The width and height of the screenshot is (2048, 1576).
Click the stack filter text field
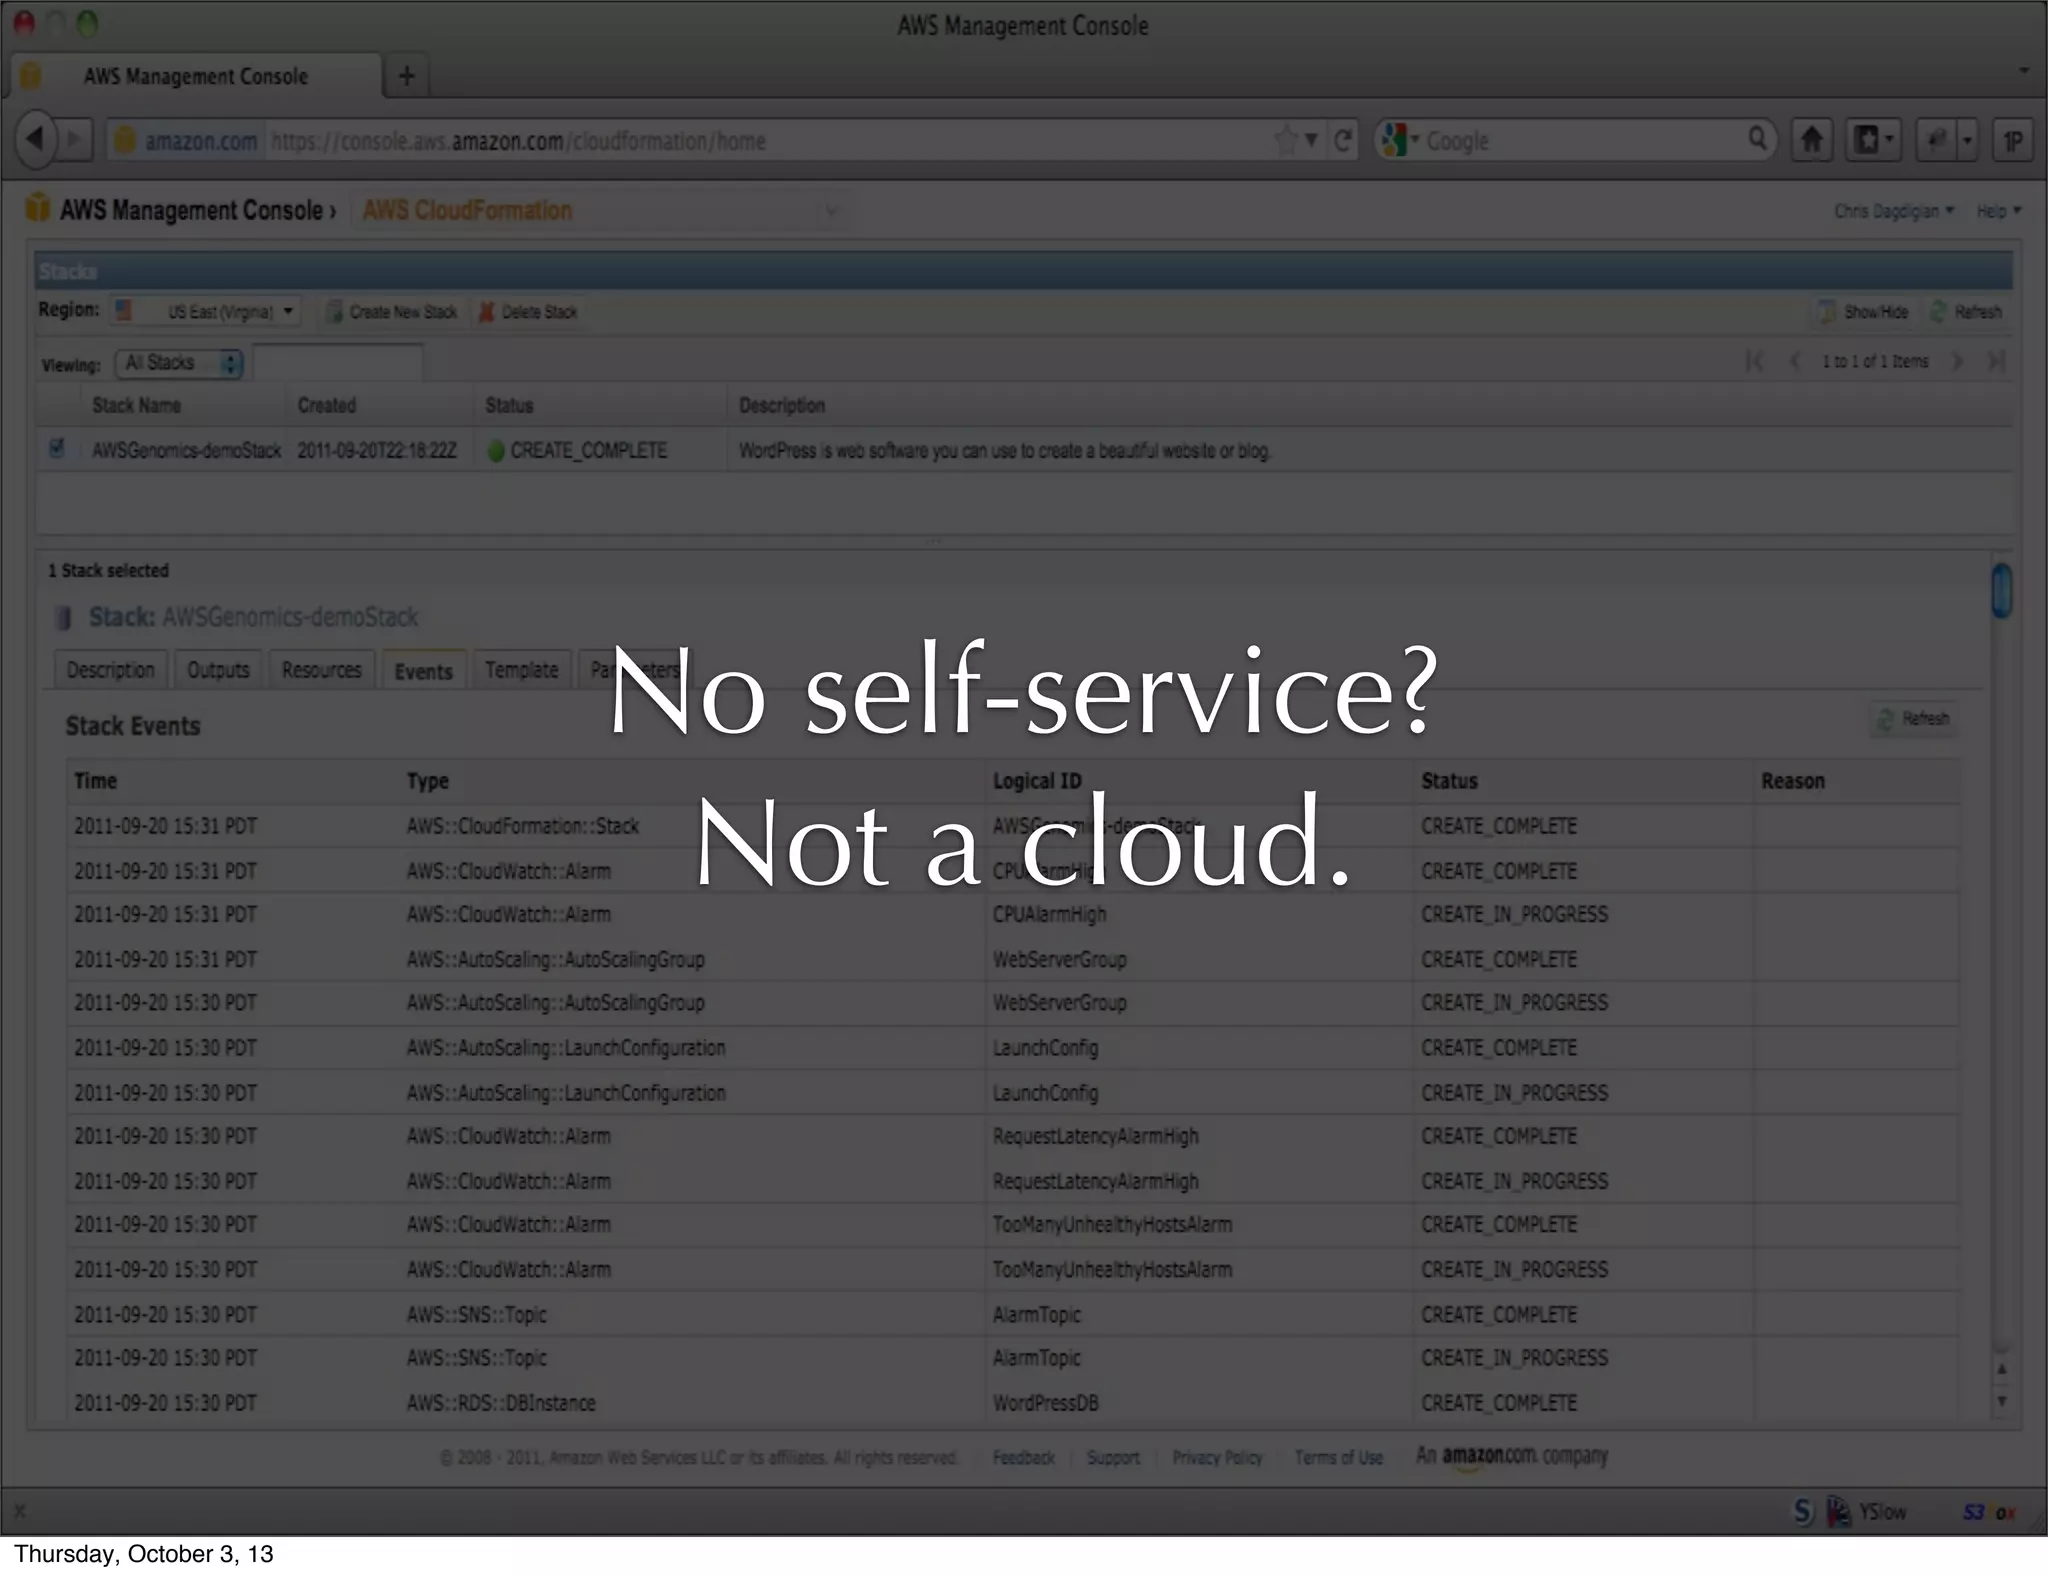pyautogui.click(x=338, y=362)
